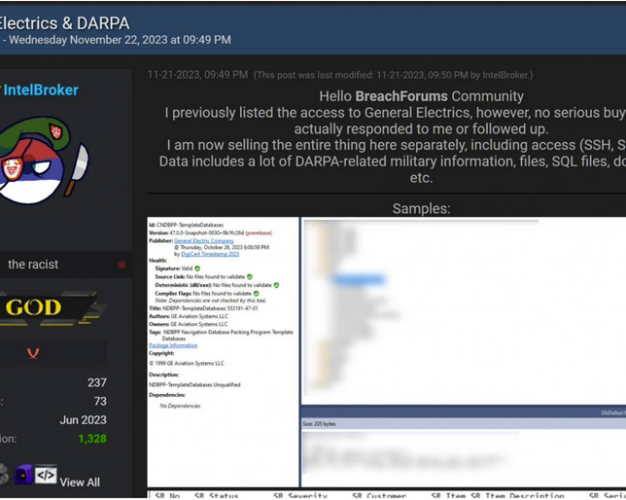Open View All awards link
The image size is (626, 500).
(79, 482)
